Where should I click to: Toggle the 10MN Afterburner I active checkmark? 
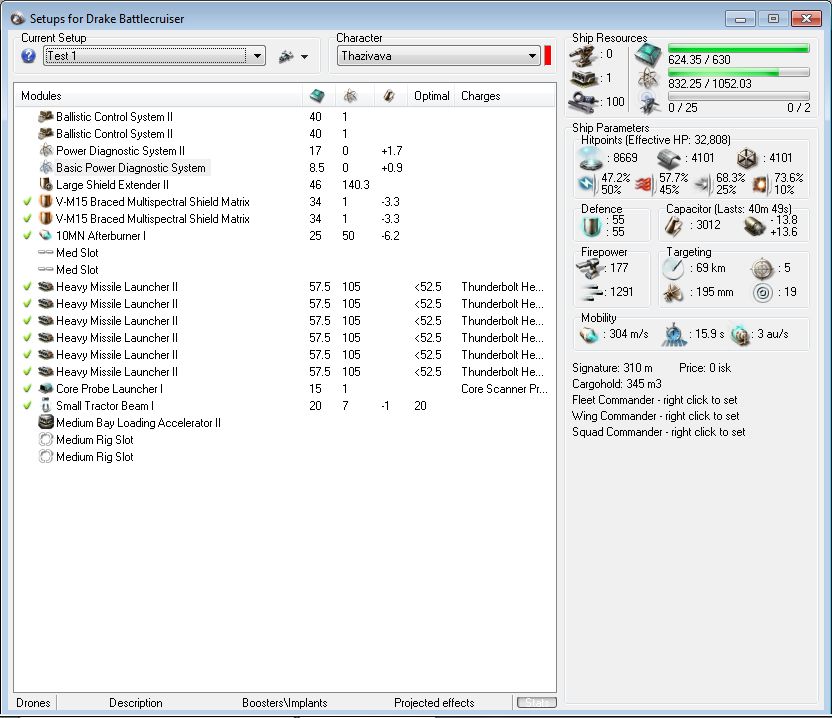[28, 236]
